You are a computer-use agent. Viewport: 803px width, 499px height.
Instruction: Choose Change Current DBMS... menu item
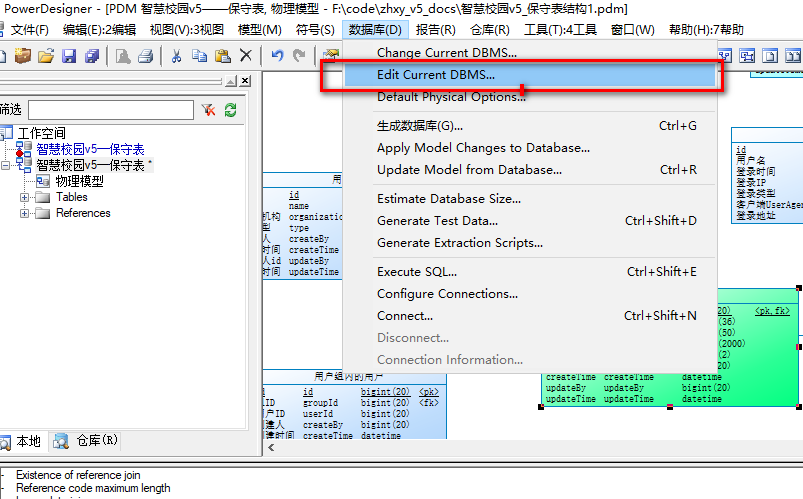[530, 53]
